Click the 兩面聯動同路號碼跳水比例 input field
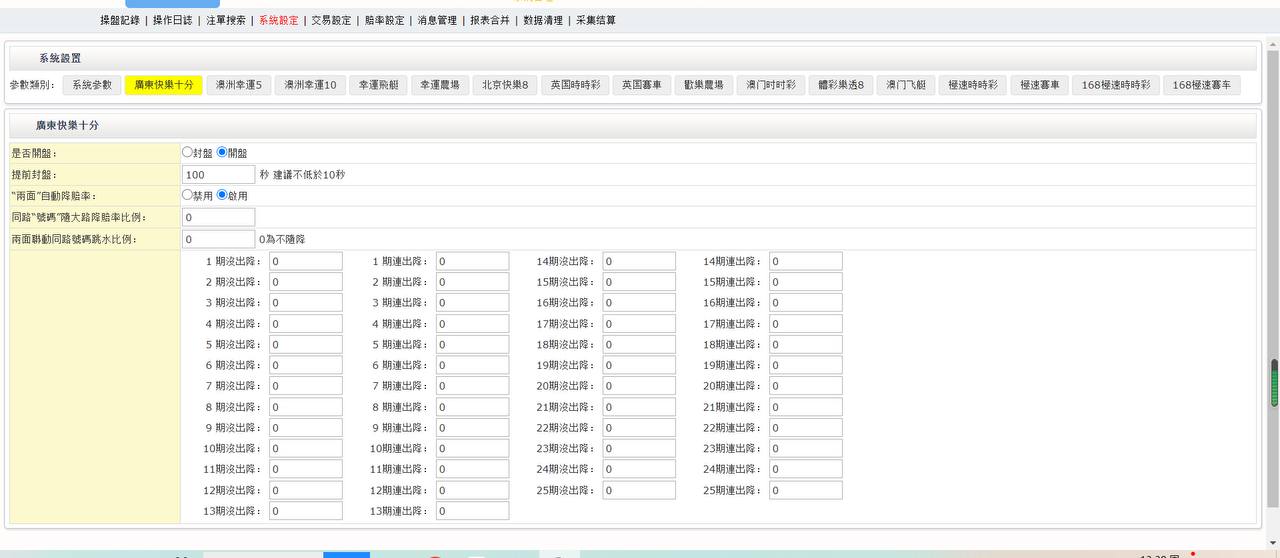Image resolution: width=1280 pixels, height=558 pixels. tap(218, 239)
